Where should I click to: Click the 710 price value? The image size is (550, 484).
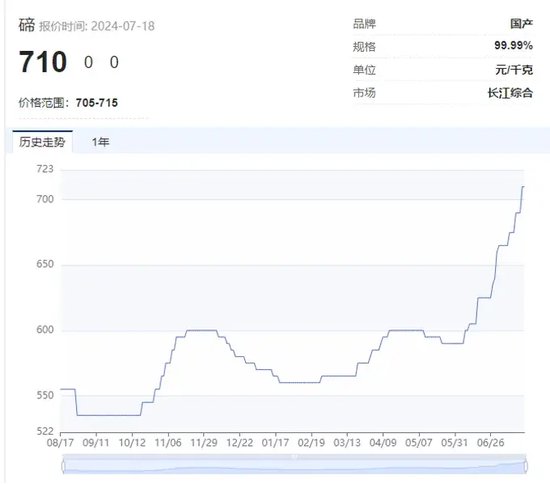point(43,62)
